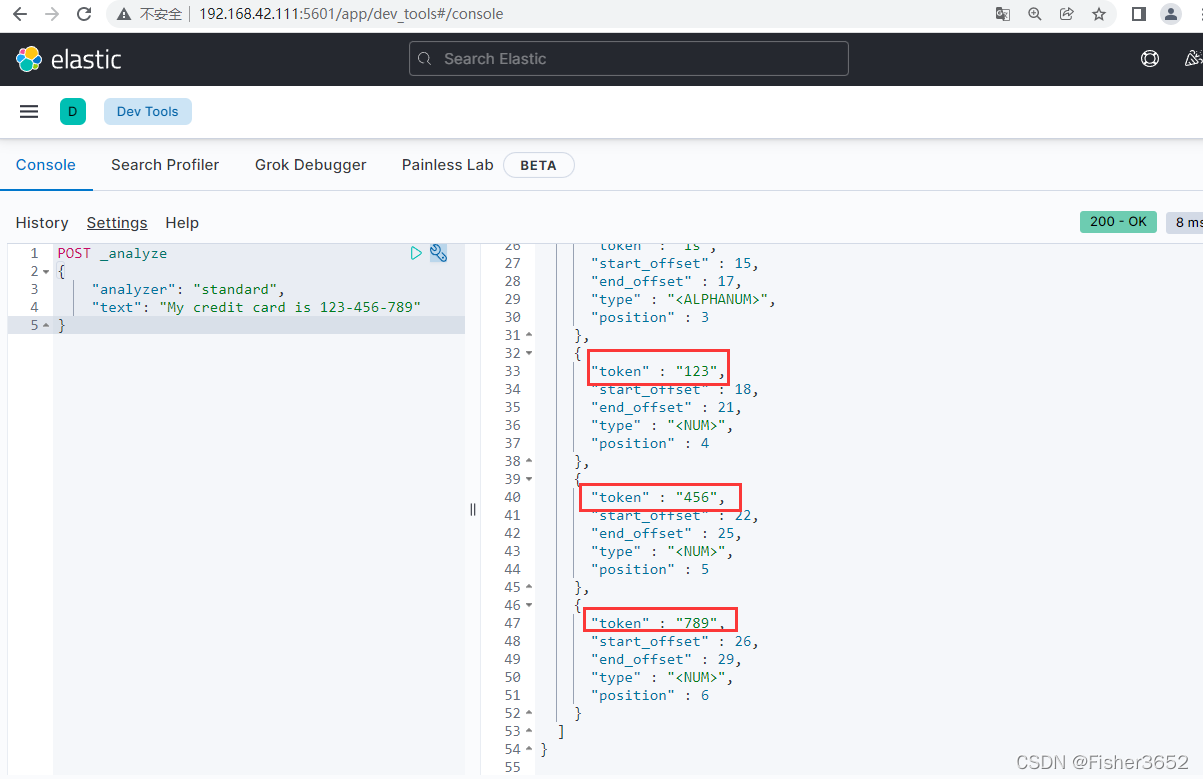Click the "end_offset" : 25 line
The width and height of the screenshot is (1203, 779).
click(x=666, y=533)
